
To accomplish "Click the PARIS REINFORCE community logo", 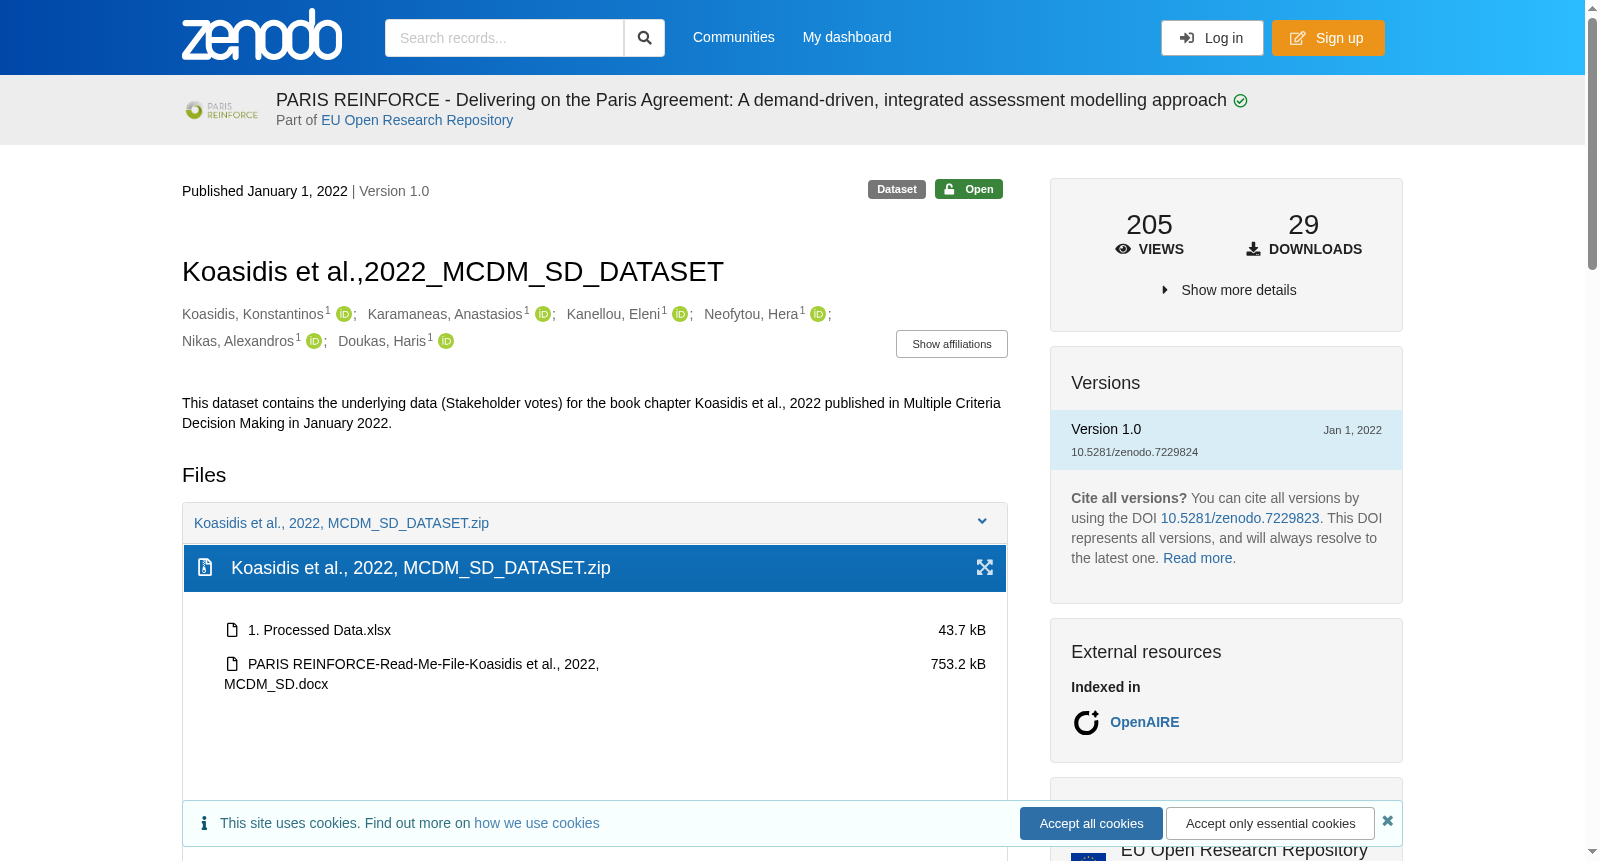I will click(x=222, y=110).
